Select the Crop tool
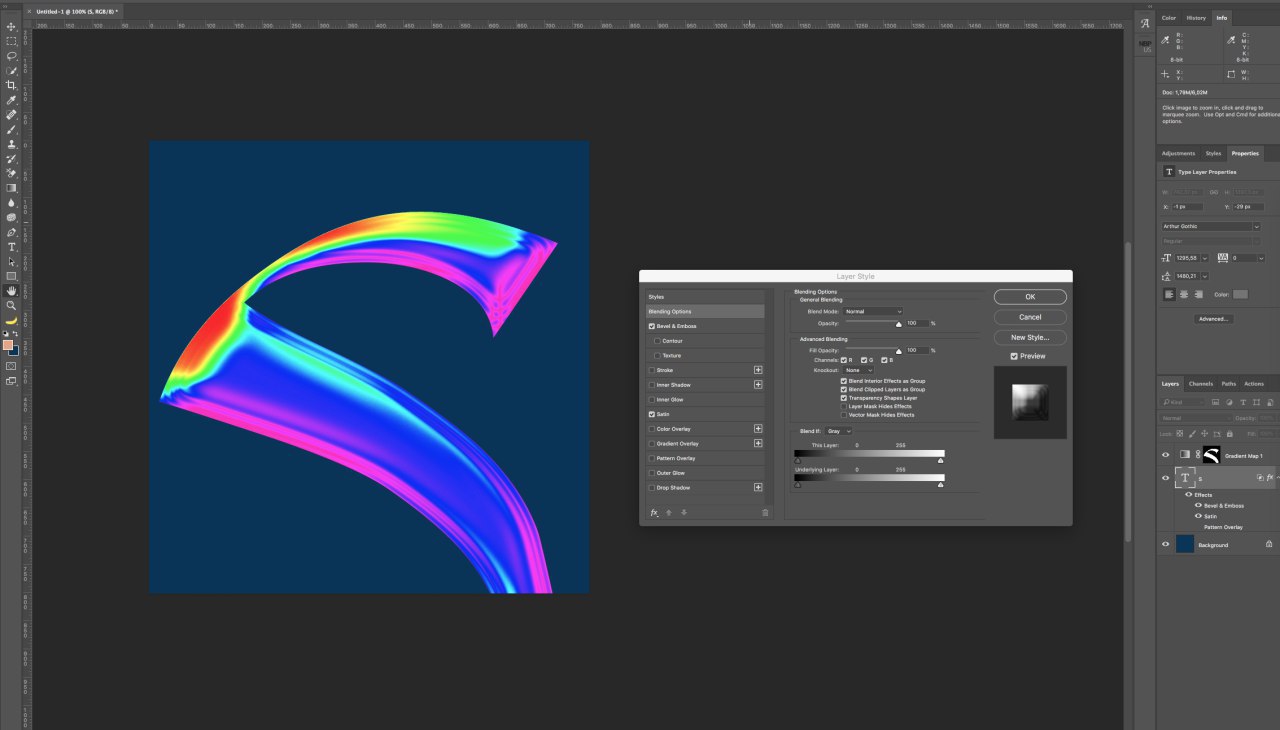 pyautogui.click(x=12, y=85)
